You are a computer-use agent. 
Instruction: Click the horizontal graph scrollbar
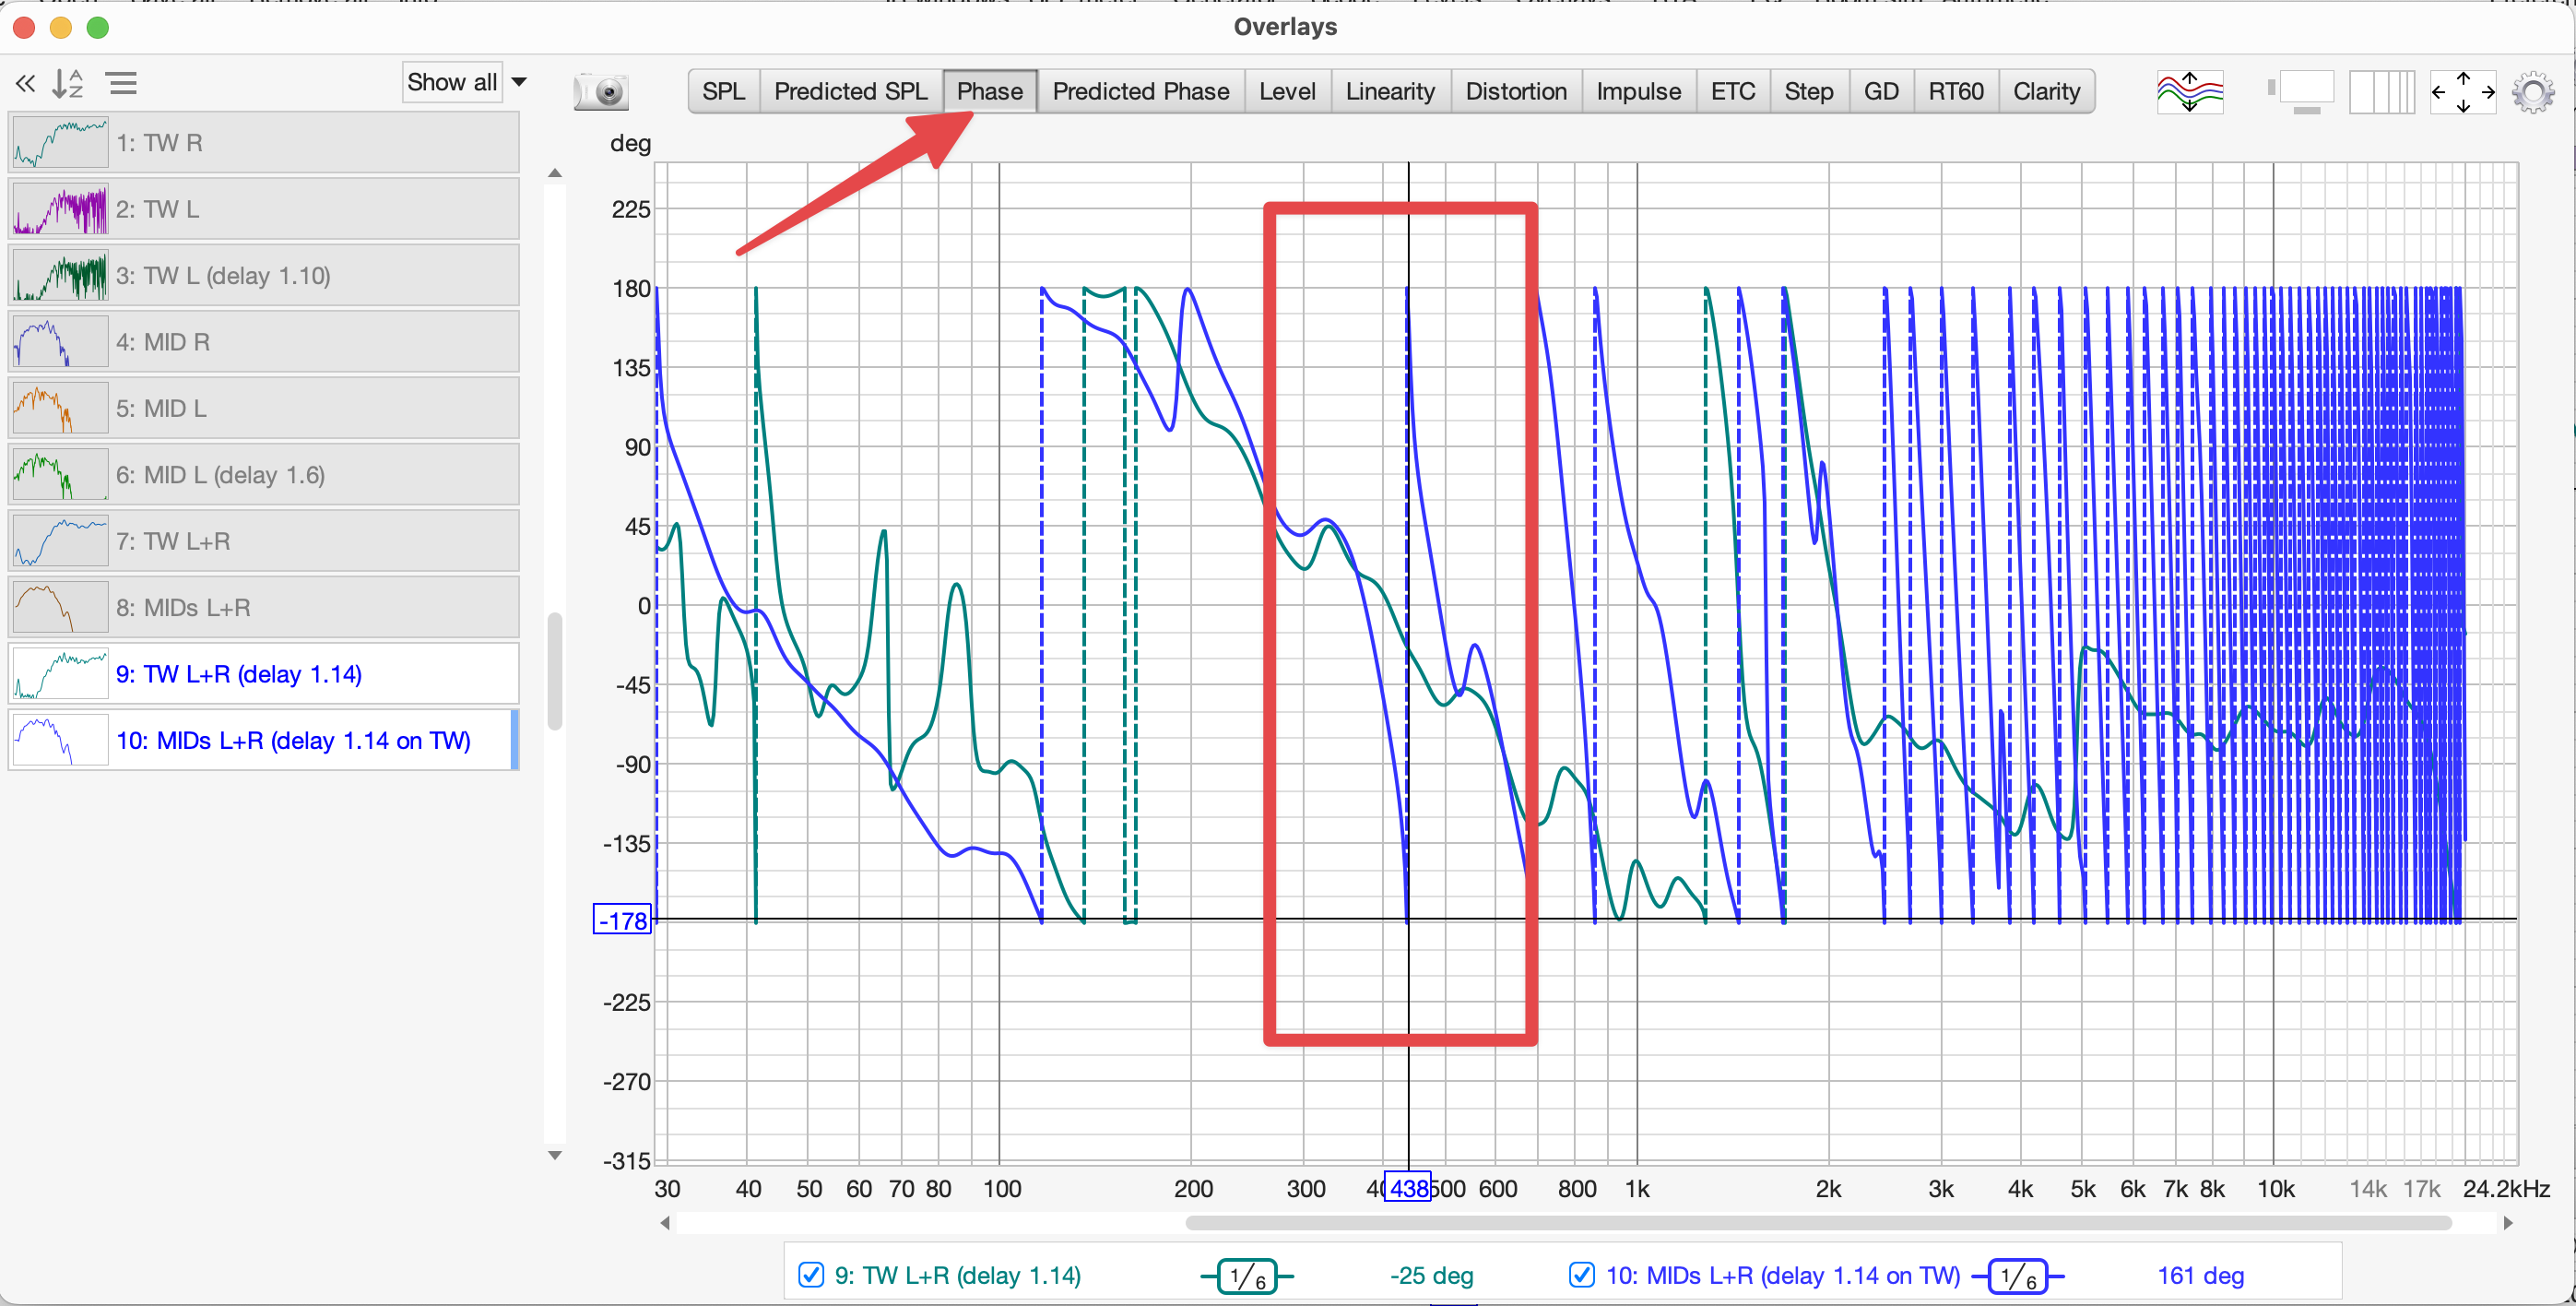pyautogui.click(x=1816, y=1222)
